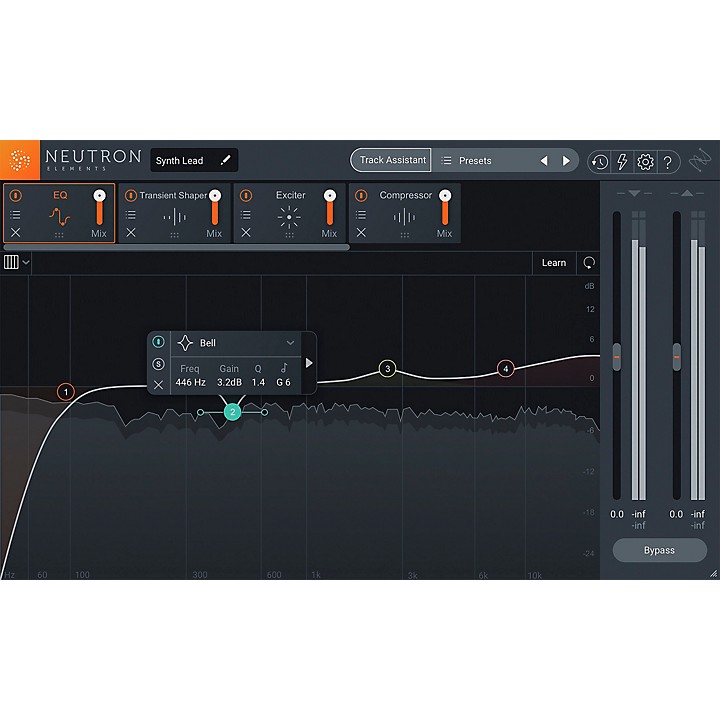This screenshot has height=720, width=720.
Task: Open the settings gear icon
Action: pyautogui.click(x=645, y=161)
